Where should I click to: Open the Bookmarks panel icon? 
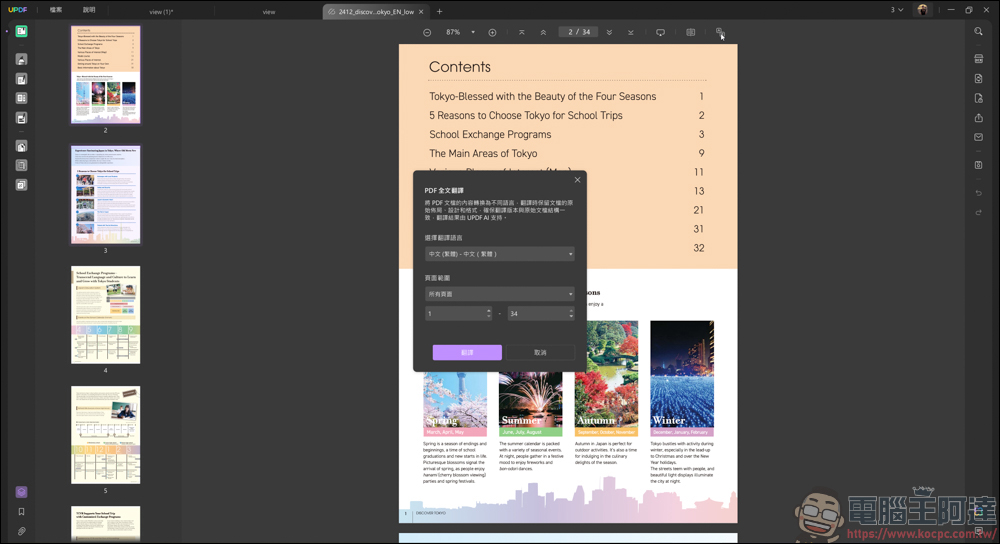21,511
